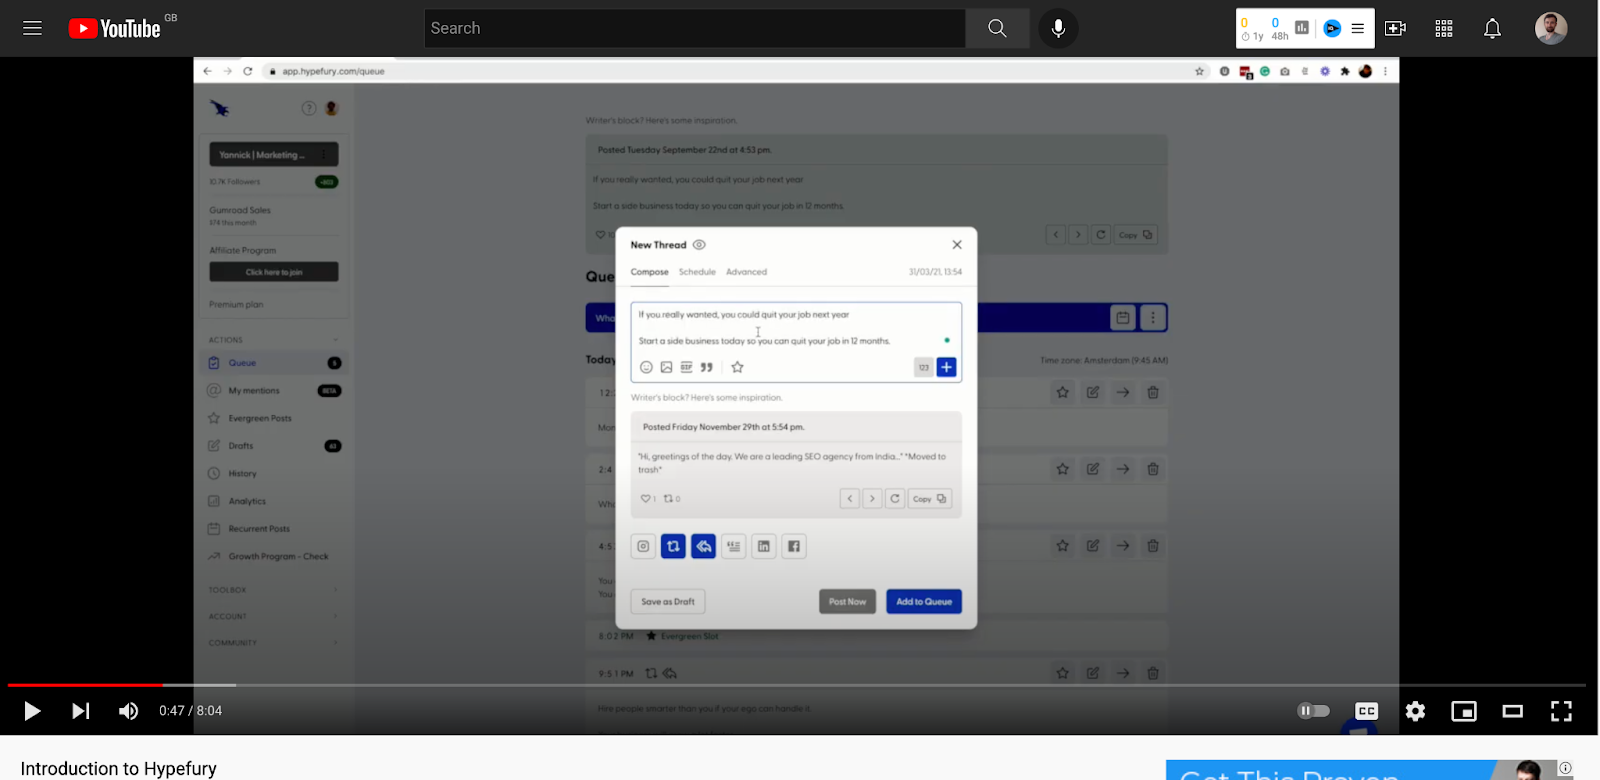Click the YouTube search field
This screenshot has height=780, width=1600.
coord(695,28)
